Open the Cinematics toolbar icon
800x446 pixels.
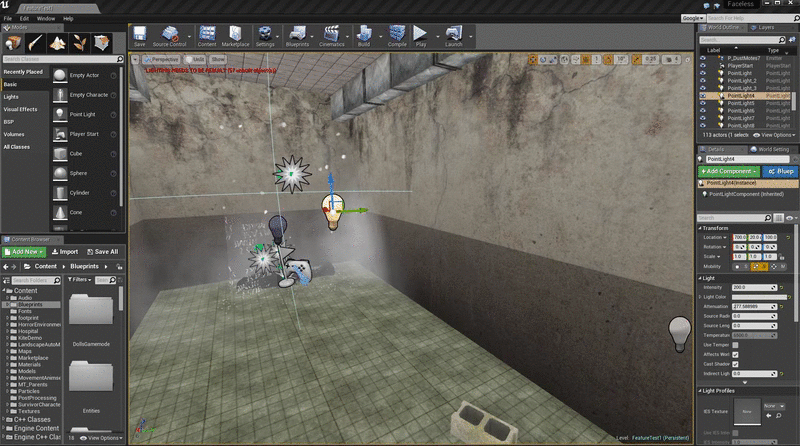(332, 36)
